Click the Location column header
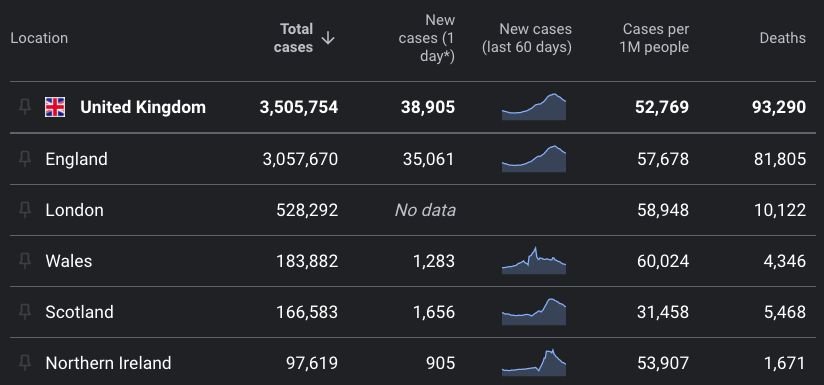 click(39, 38)
